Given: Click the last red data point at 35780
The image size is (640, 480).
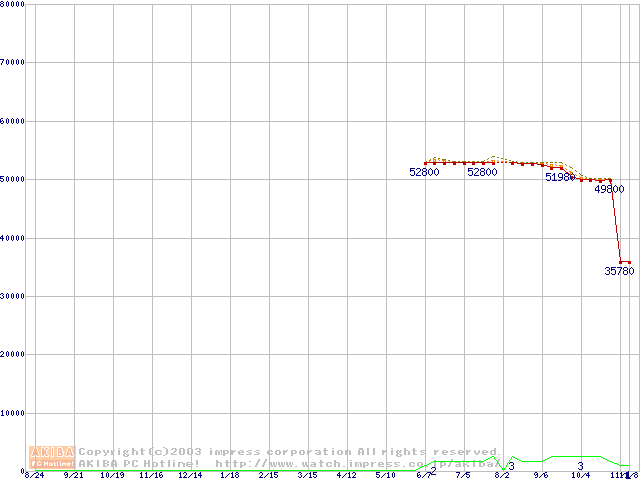Looking at the screenshot, I should 629,262.
